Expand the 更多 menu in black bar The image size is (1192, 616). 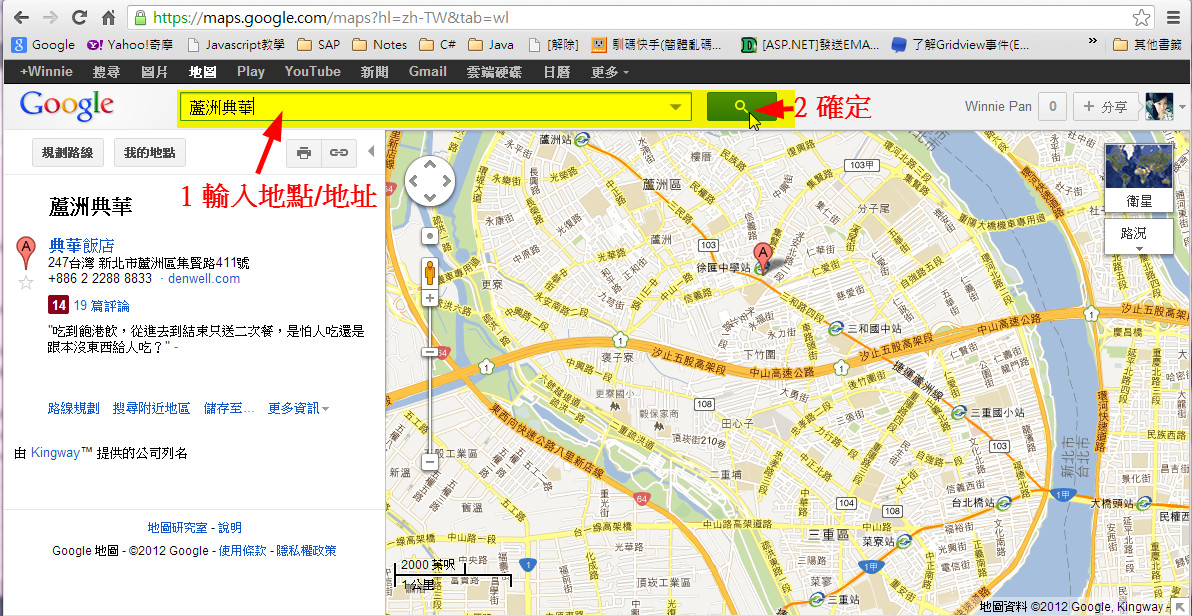[x=610, y=71]
